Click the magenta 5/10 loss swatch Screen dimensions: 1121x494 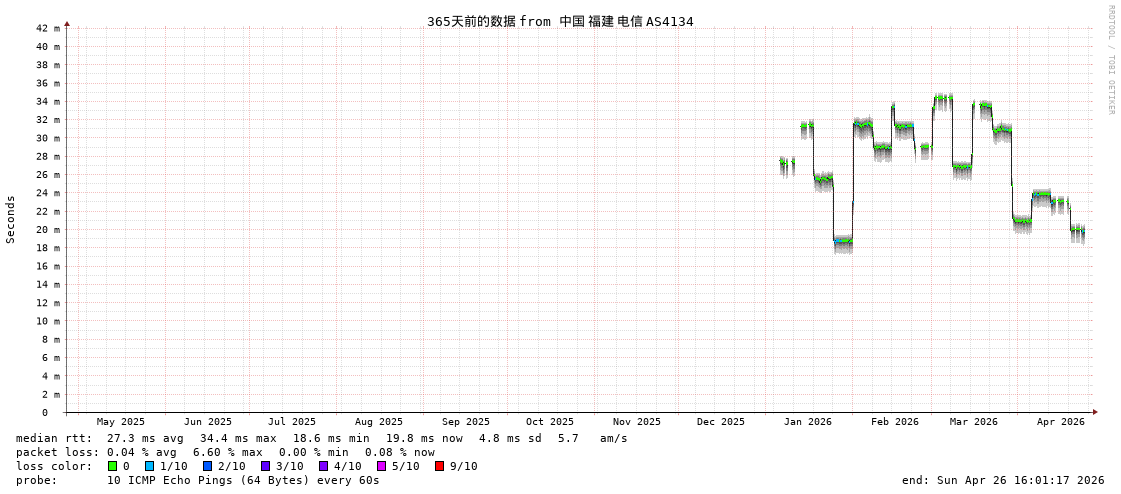click(382, 466)
